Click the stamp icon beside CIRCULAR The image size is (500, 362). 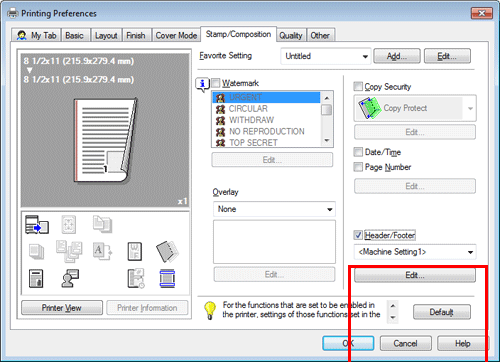(x=220, y=109)
